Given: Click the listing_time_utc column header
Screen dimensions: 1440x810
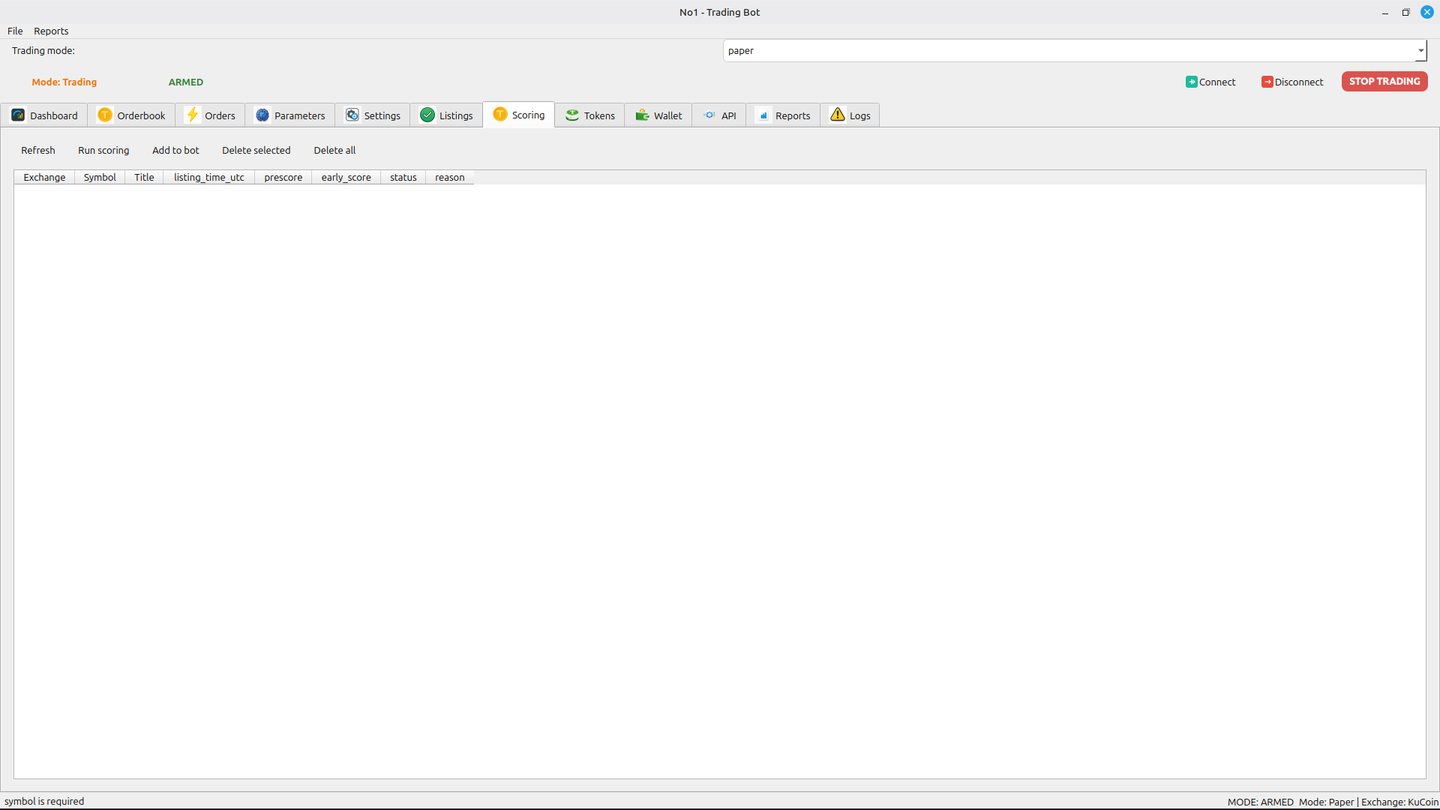Looking at the screenshot, I should 209,177.
